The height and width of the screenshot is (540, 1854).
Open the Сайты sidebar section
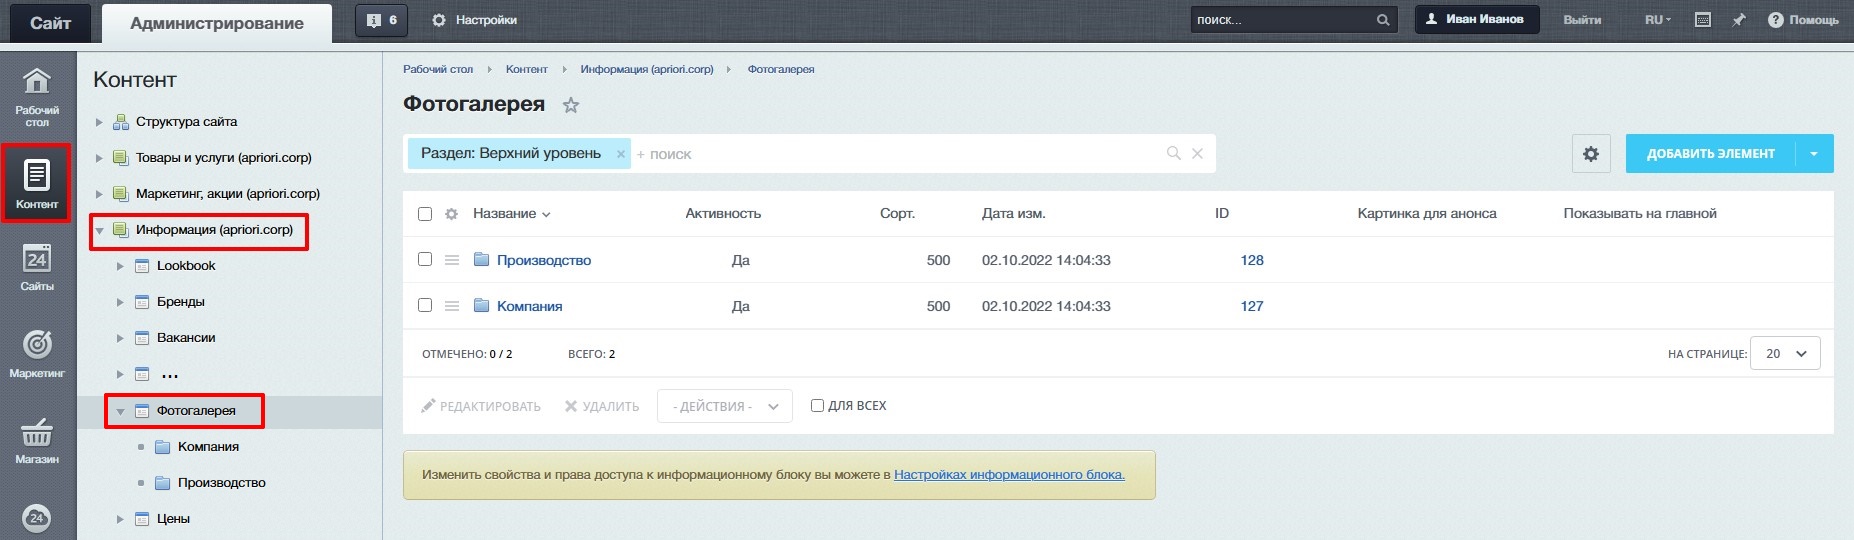click(x=37, y=267)
